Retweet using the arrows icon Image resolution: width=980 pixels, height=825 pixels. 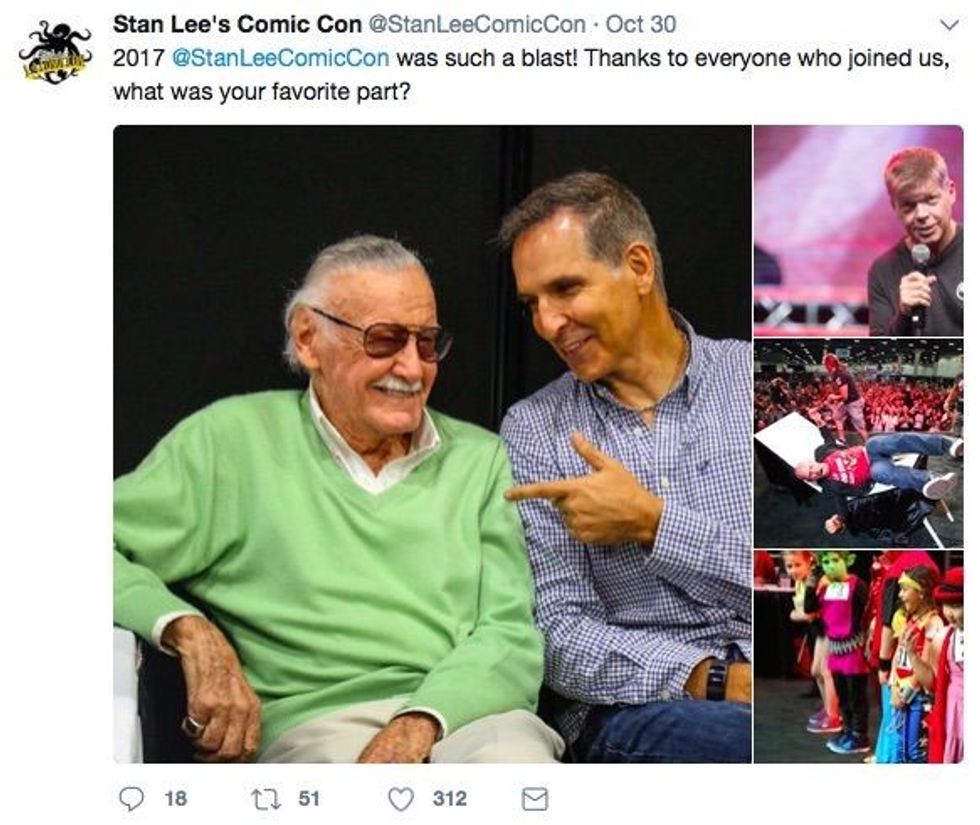pyautogui.click(x=267, y=798)
